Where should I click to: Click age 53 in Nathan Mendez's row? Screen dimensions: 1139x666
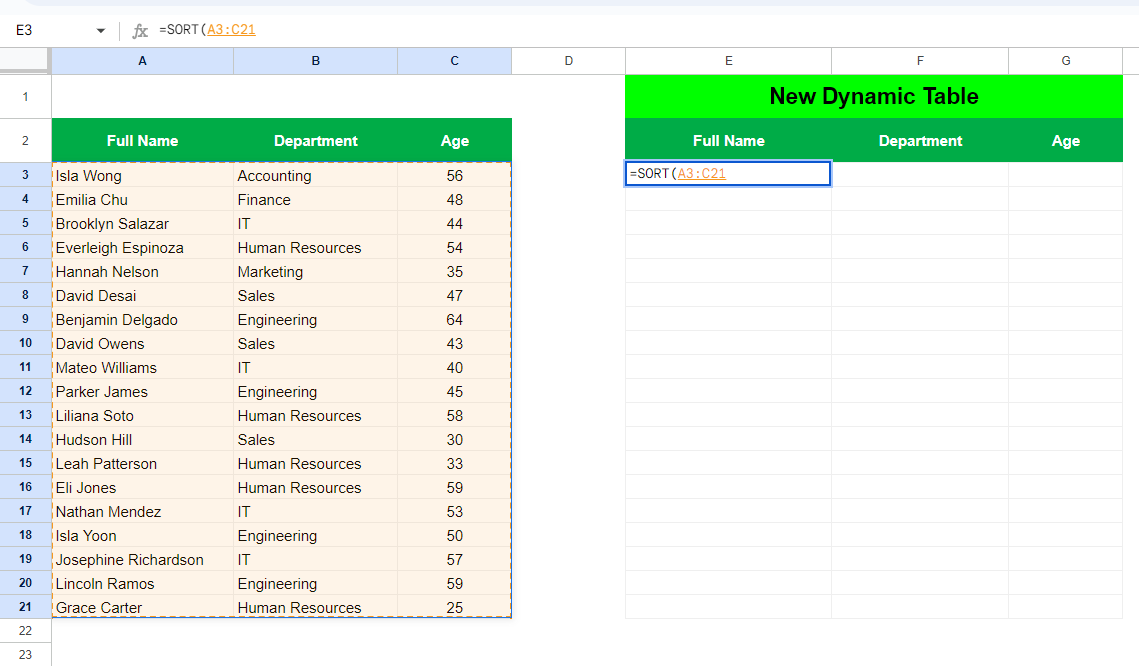pyautogui.click(x=455, y=511)
